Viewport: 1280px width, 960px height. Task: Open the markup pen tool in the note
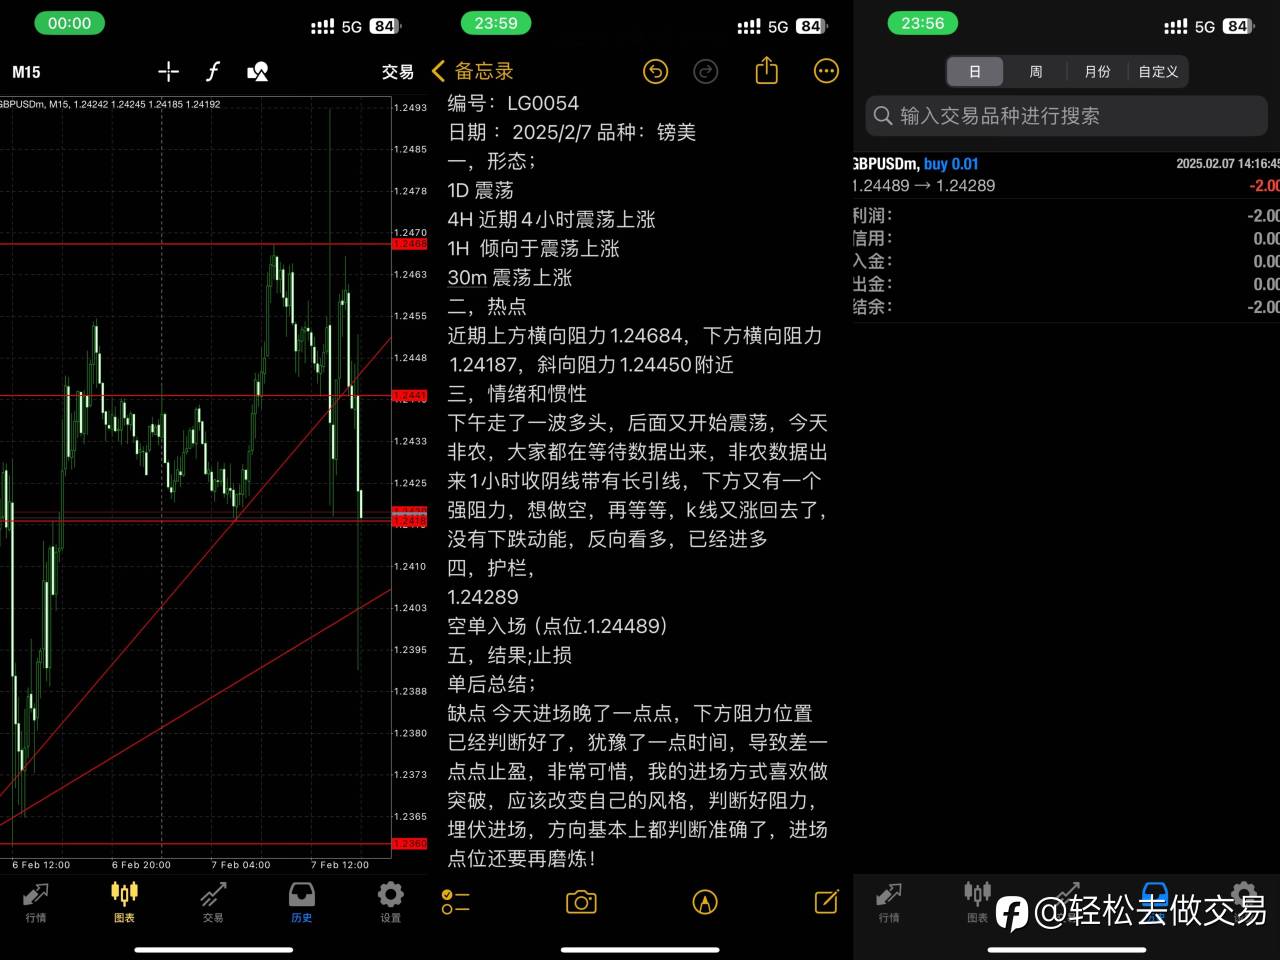tap(705, 902)
